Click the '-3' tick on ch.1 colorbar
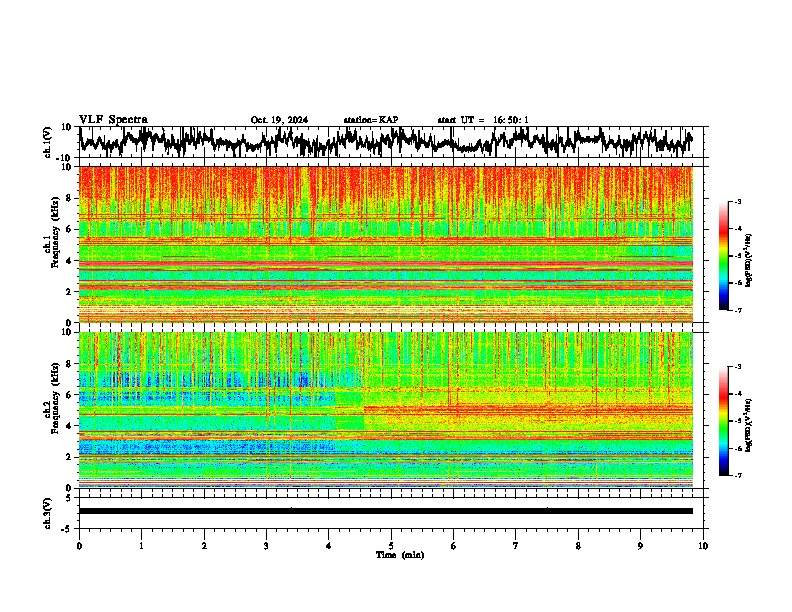This screenshot has width=792, height=612. (738, 201)
